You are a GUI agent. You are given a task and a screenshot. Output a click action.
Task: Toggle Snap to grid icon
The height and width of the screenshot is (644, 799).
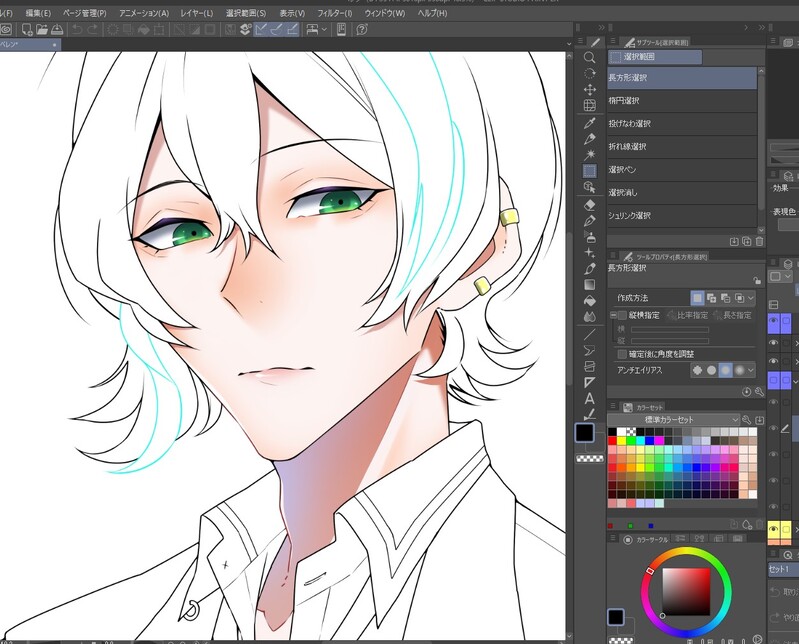click(292, 30)
